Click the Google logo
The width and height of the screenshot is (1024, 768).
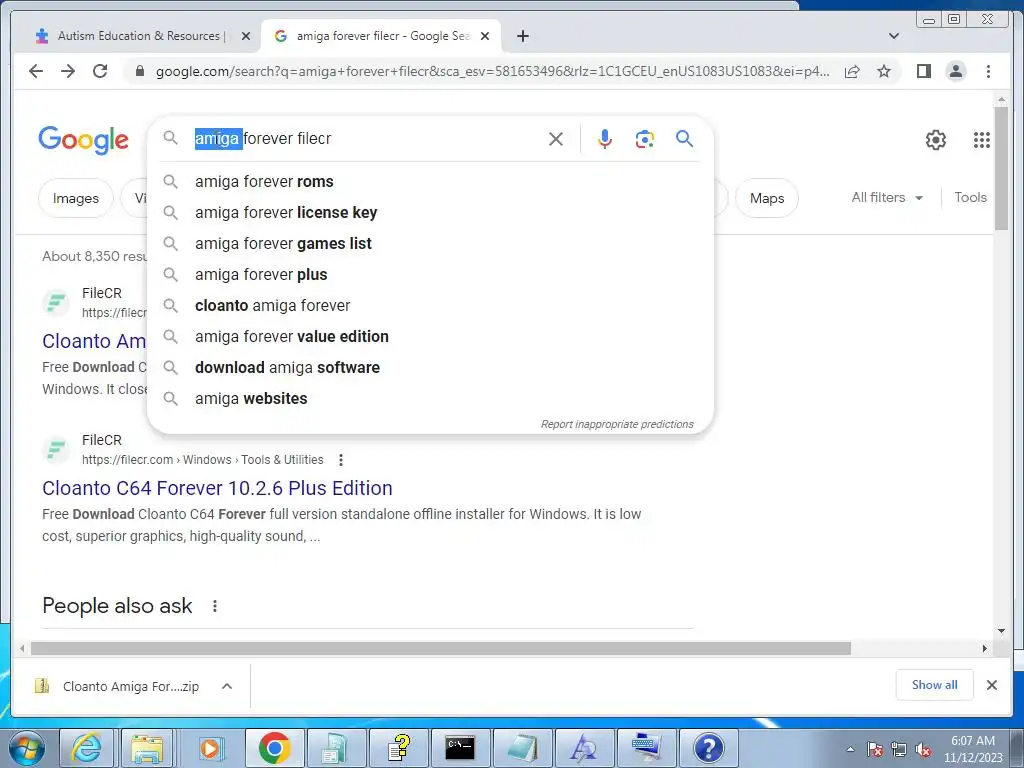(84, 140)
